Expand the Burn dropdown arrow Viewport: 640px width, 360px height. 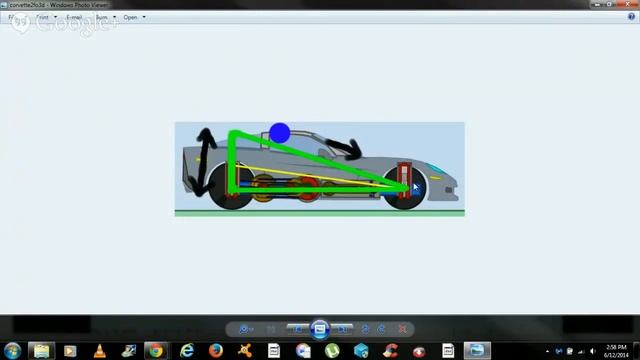click(x=114, y=17)
